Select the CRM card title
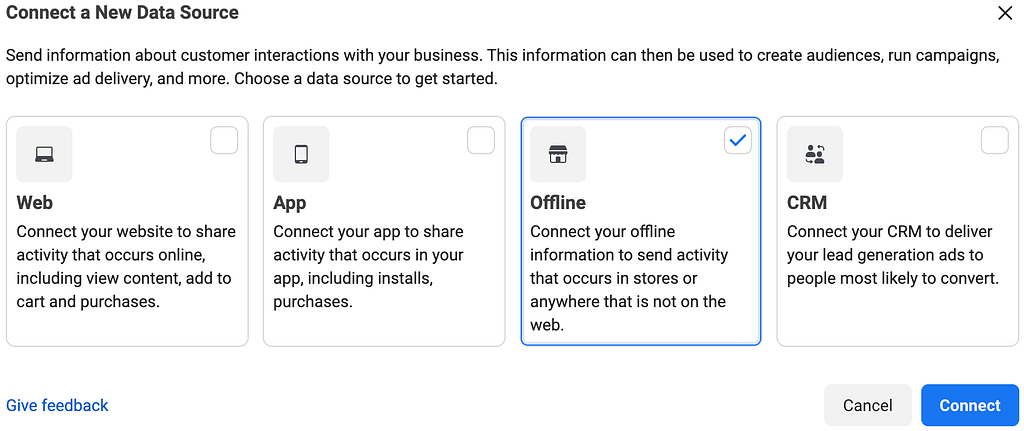Screen dimensions: 1024x431 (x=807, y=203)
